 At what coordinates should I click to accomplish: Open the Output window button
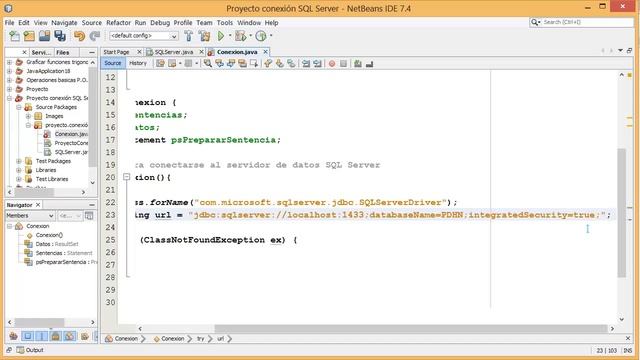point(30,350)
